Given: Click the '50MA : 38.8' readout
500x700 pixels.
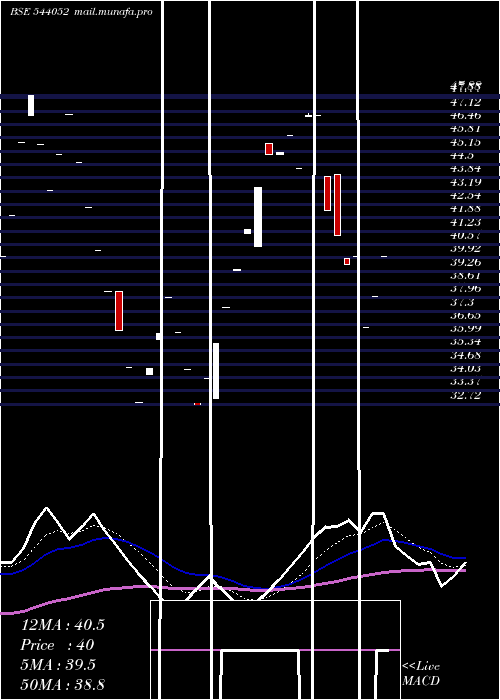Looking at the screenshot, I should tap(62, 684).
